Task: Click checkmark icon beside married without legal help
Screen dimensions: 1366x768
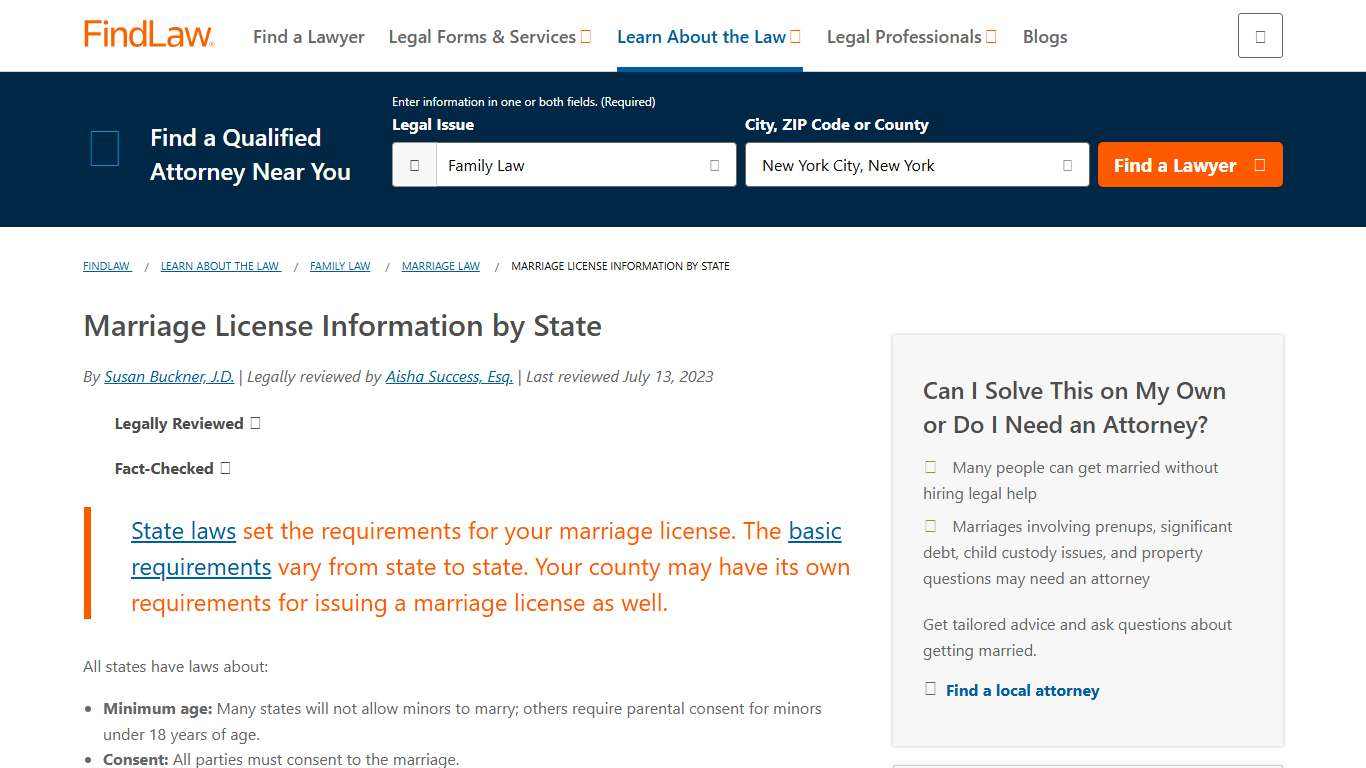Action: [929, 466]
